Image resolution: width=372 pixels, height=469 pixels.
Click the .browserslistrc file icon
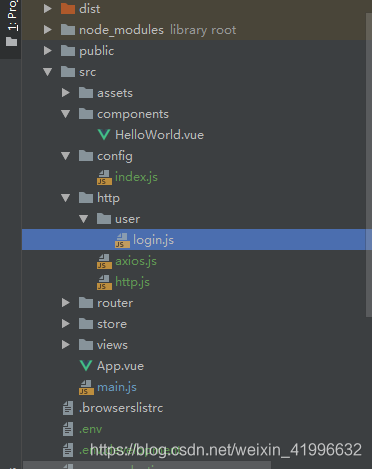click(68, 408)
